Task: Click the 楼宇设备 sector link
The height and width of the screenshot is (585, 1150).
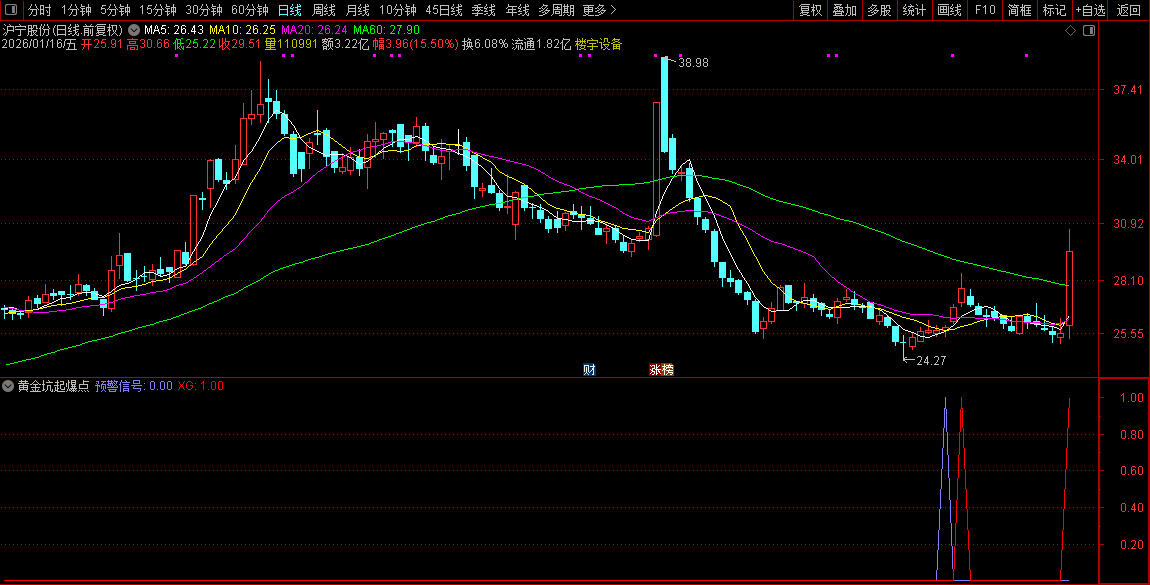Action: (x=598, y=45)
